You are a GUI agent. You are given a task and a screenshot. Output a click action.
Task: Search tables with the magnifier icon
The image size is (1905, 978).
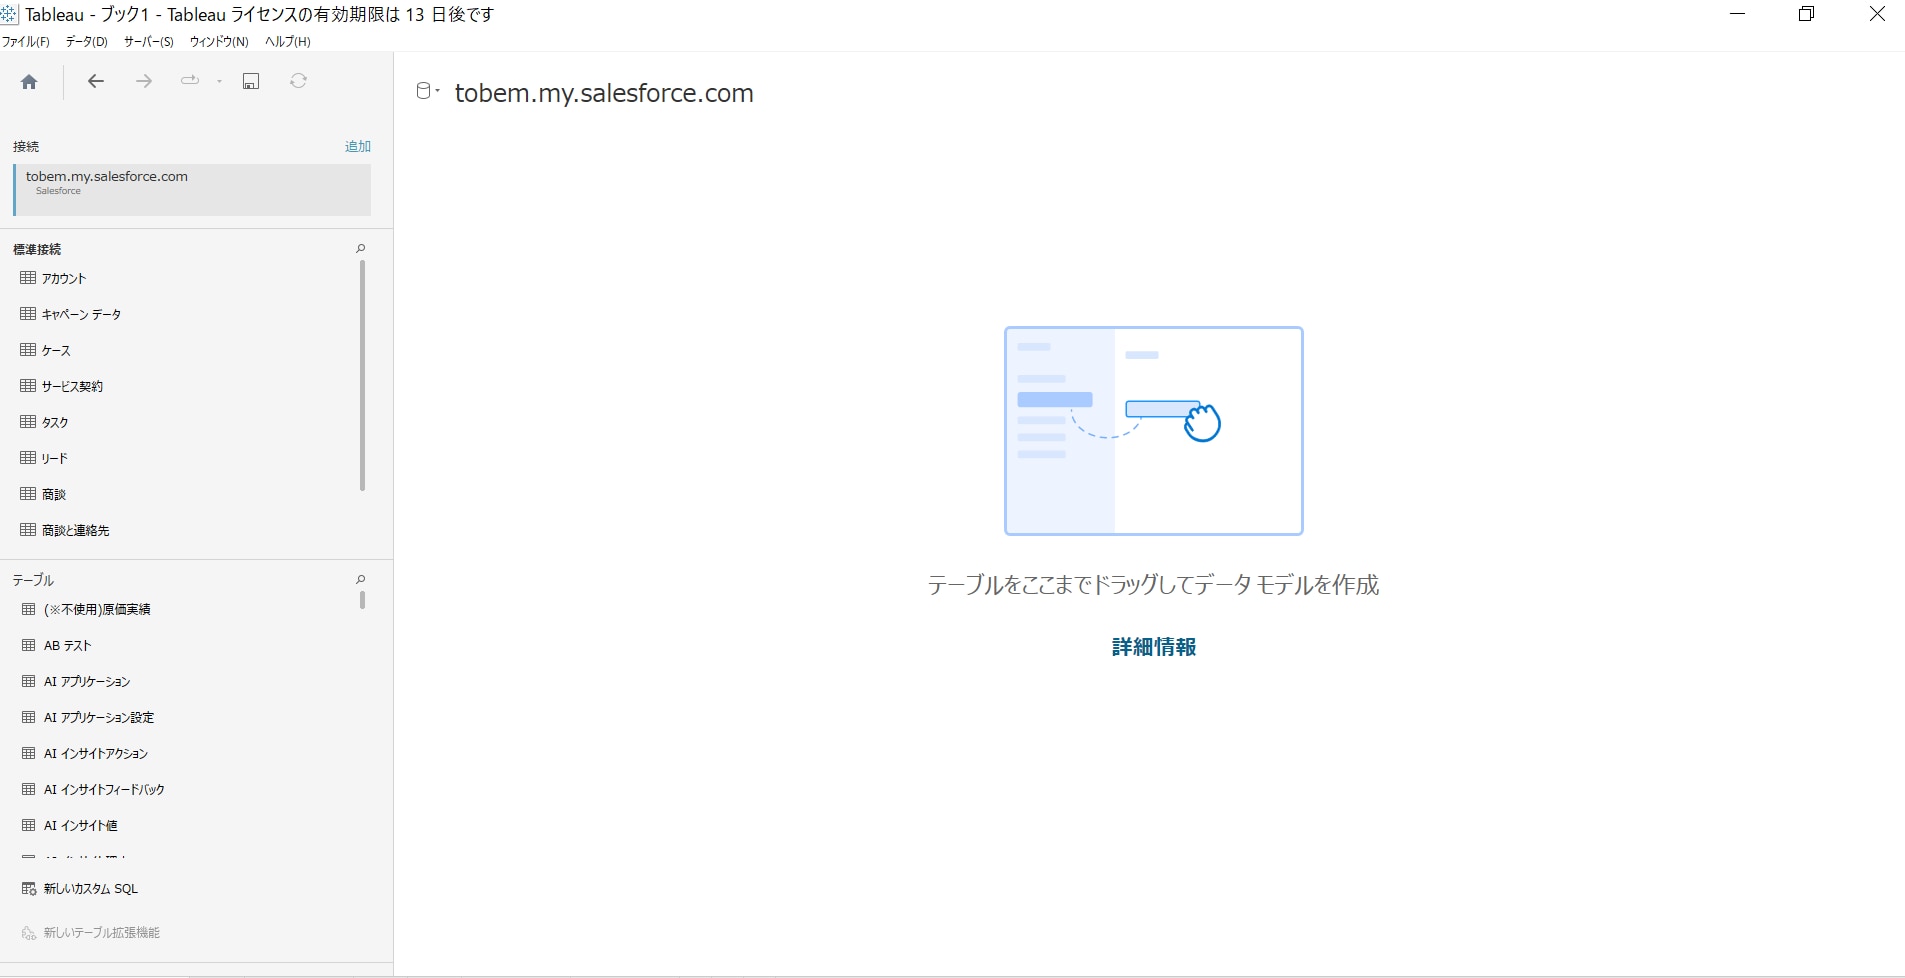[x=361, y=580]
